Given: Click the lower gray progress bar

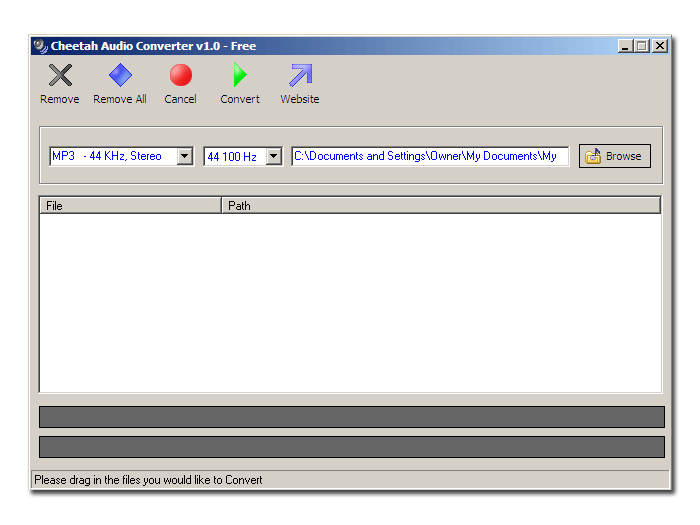Looking at the screenshot, I should click(352, 447).
